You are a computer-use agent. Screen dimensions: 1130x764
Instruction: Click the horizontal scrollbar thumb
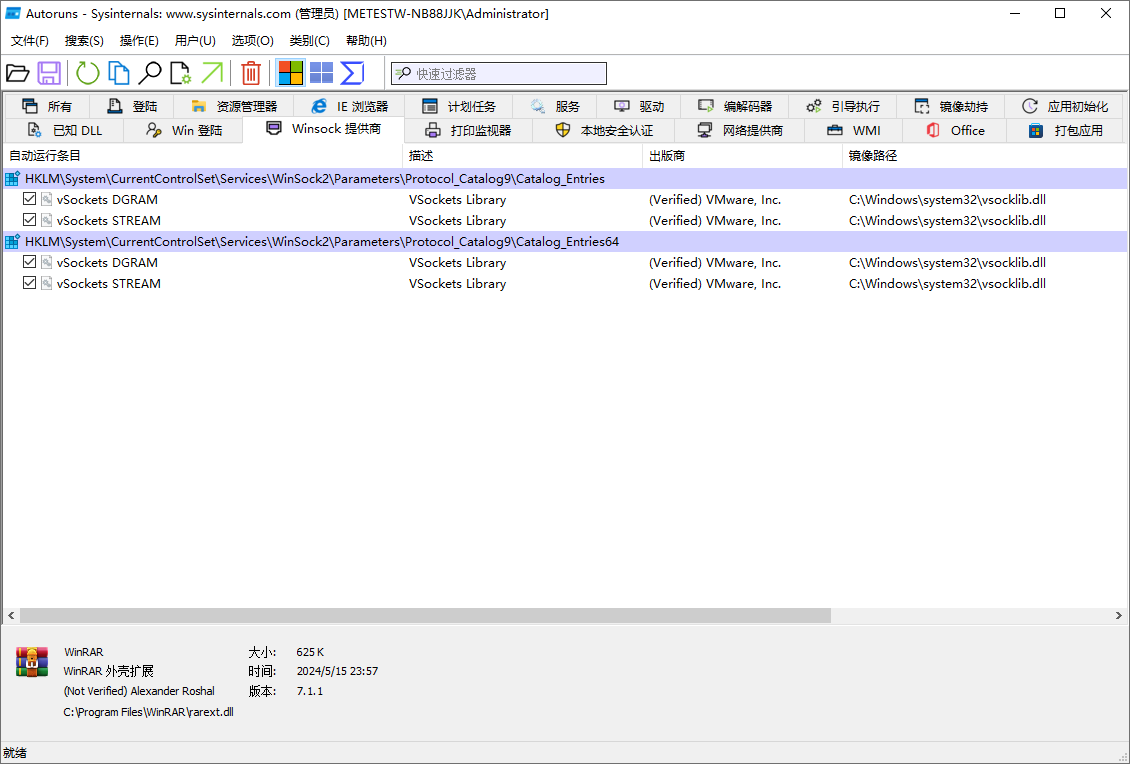tap(425, 616)
